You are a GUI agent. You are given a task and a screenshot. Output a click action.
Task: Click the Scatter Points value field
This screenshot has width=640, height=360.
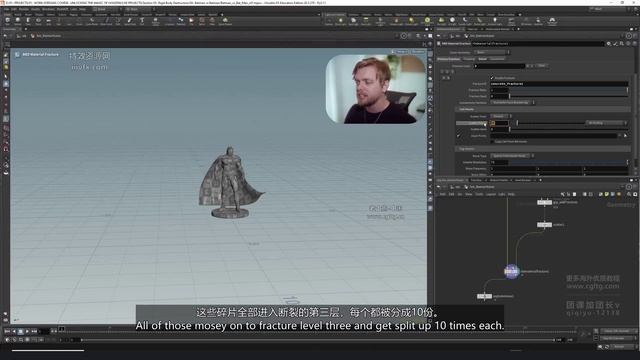(499, 123)
